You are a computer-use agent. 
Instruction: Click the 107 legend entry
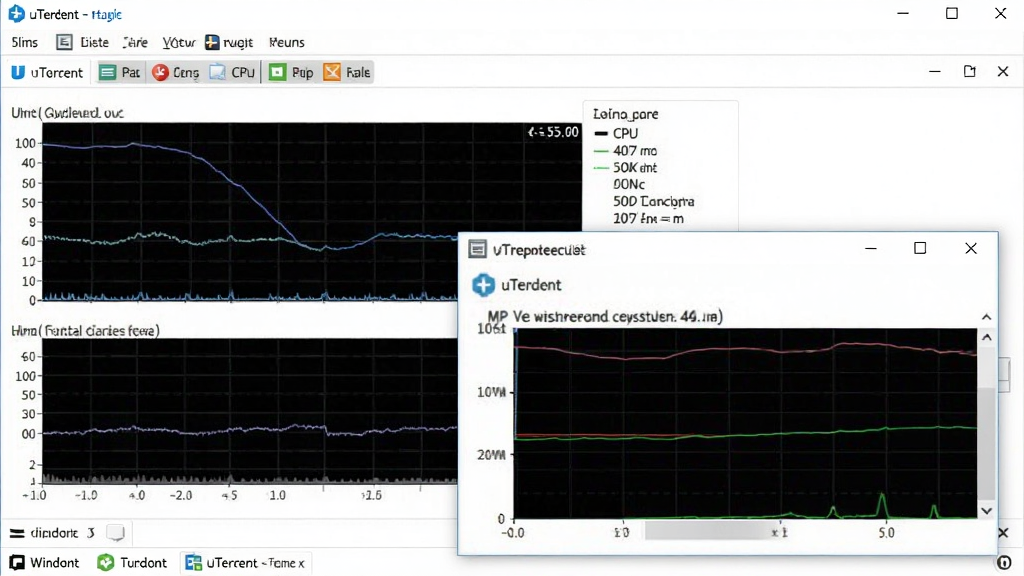pyautogui.click(x=648, y=219)
